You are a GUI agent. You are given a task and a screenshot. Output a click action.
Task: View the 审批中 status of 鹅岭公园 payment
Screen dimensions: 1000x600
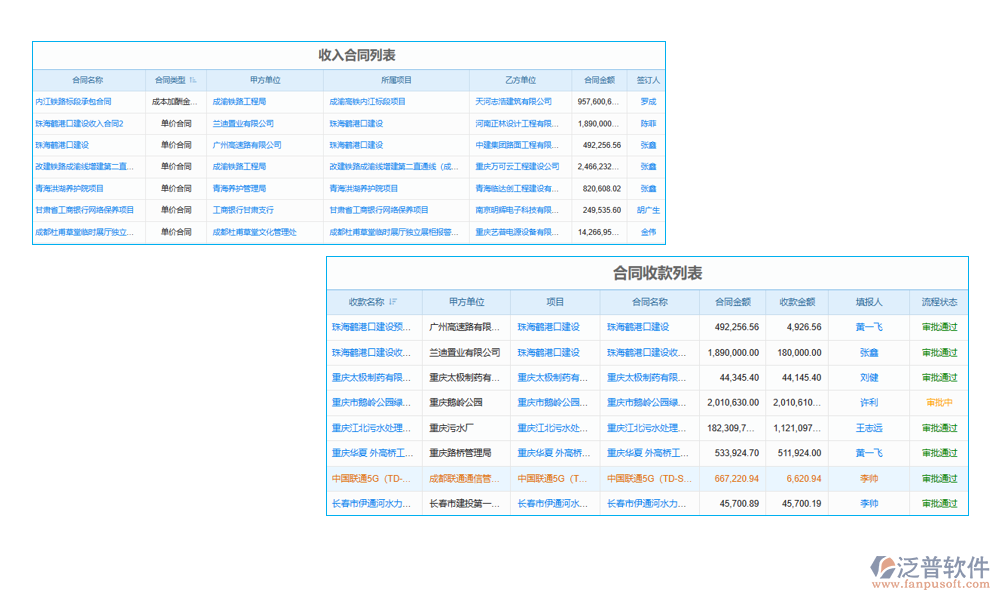tap(940, 403)
